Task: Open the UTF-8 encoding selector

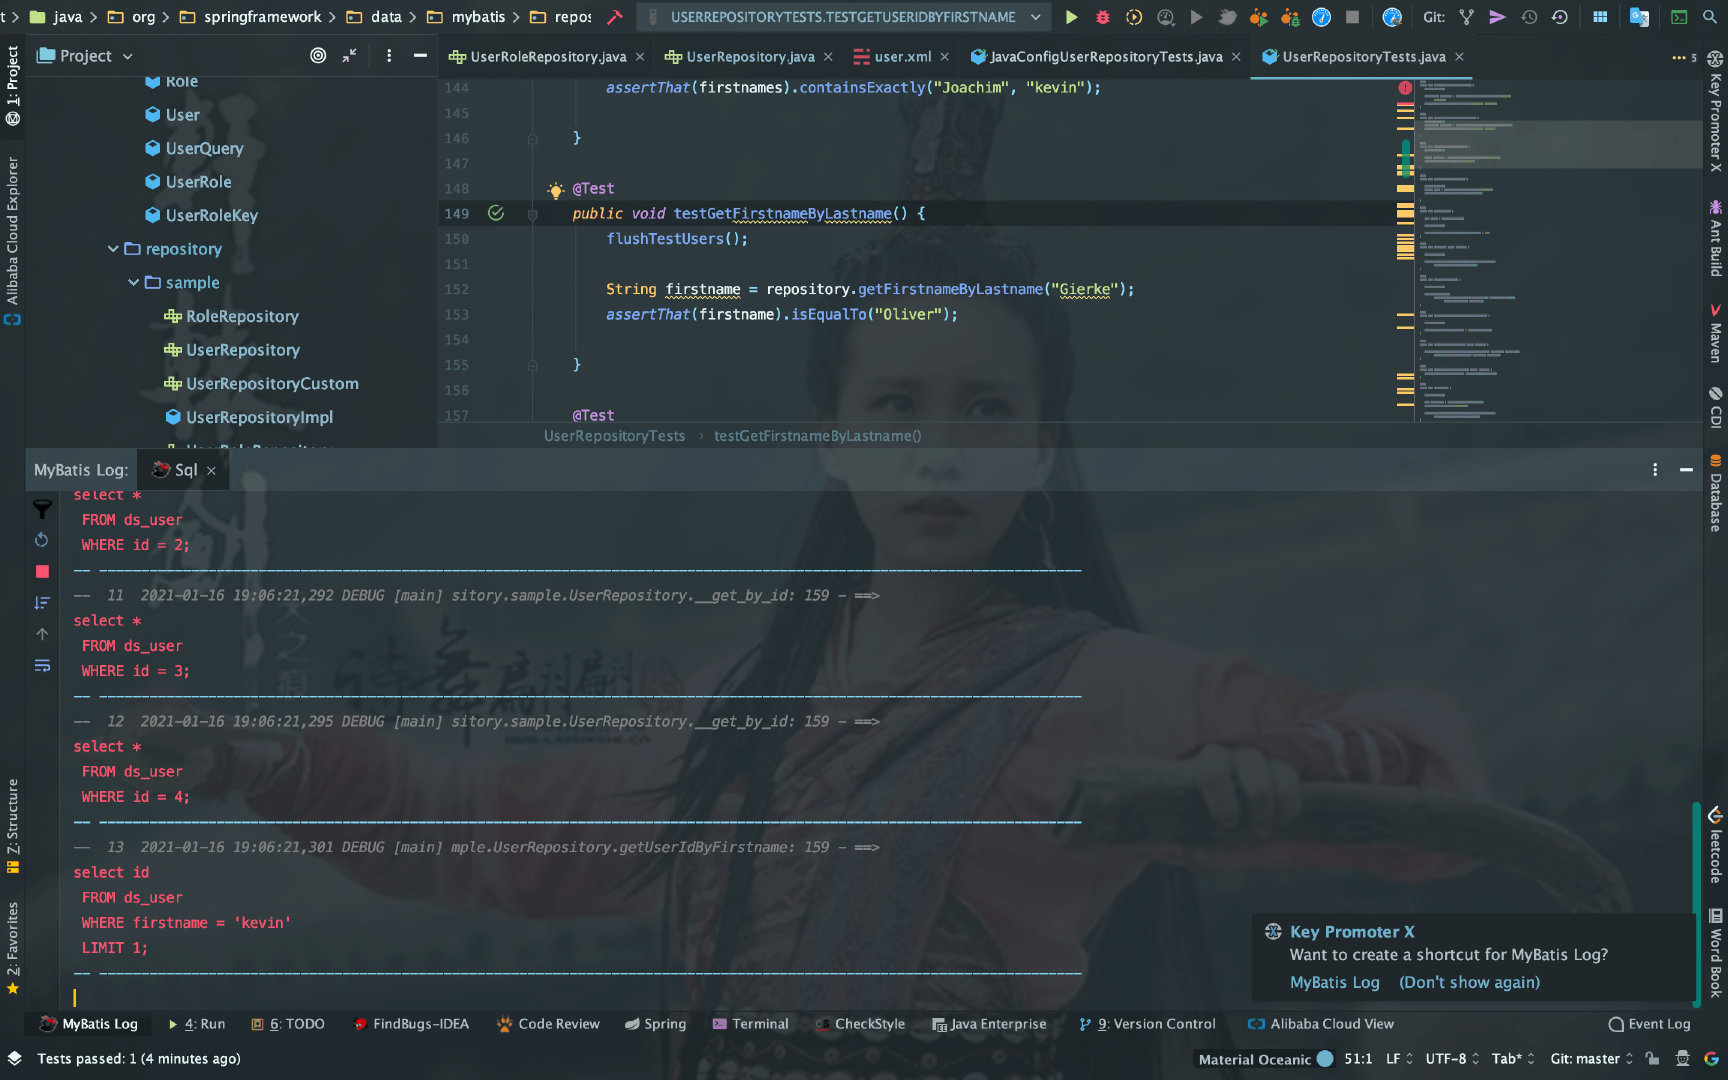Action: [x=1452, y=1059]
